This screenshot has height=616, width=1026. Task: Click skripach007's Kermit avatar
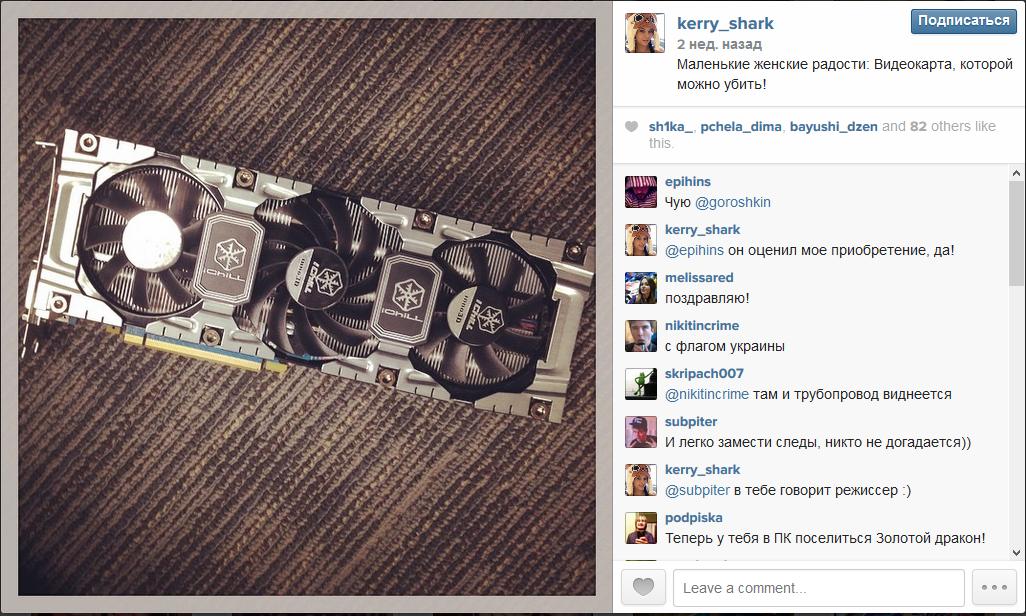pyautogui.click(x=641, y=384)
